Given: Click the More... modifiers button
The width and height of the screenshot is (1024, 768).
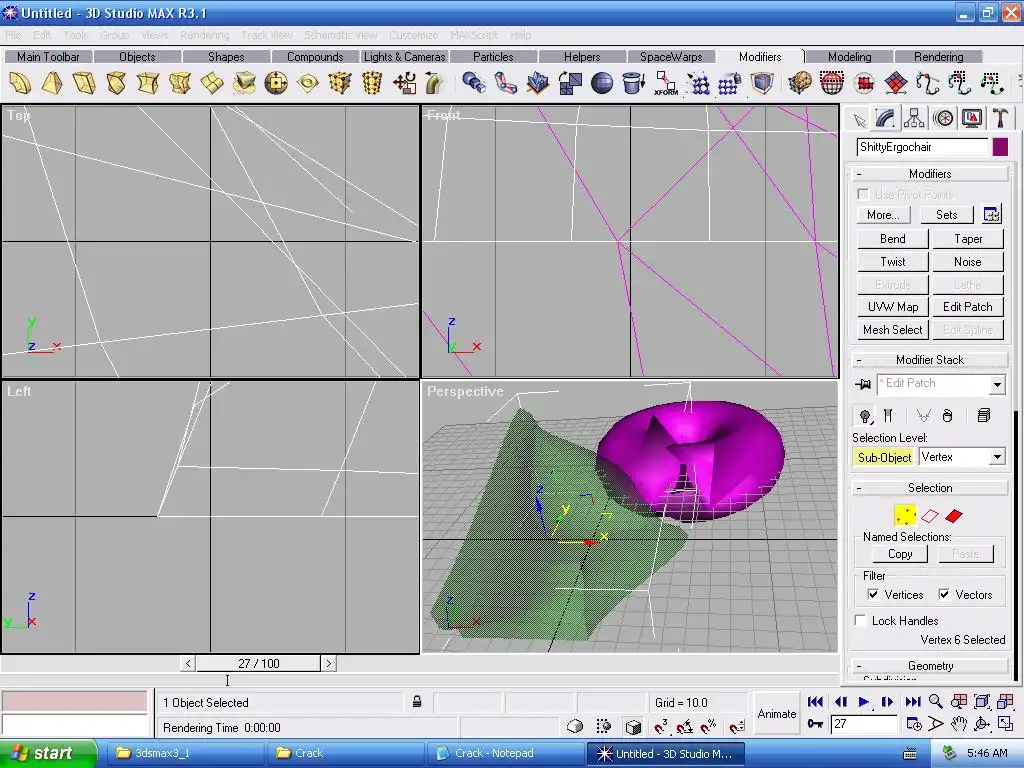Looking at the screenshot, I should [883, 215].
